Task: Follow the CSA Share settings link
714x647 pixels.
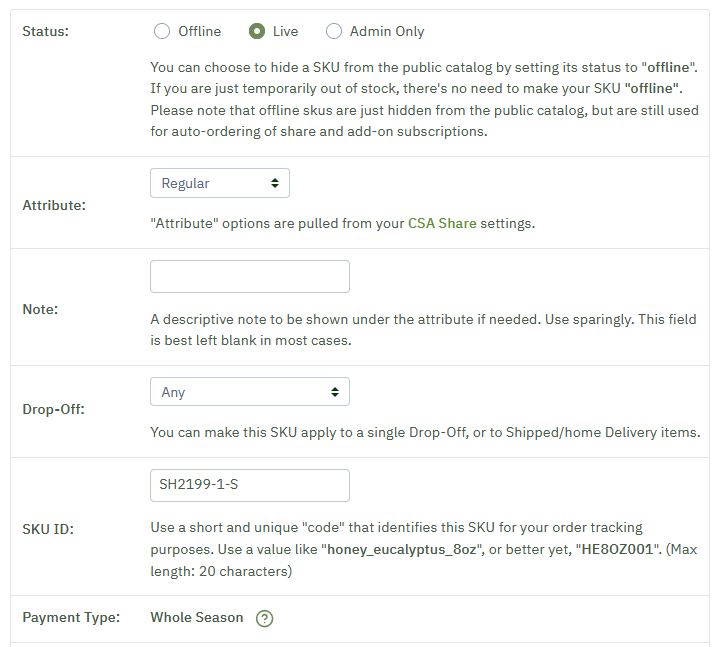Action: tap(442, 224)
